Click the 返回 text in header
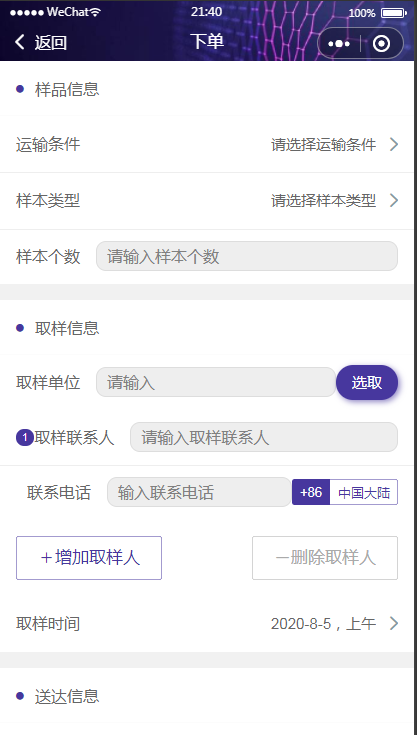 pyautogui.click(x=51, y=43)
